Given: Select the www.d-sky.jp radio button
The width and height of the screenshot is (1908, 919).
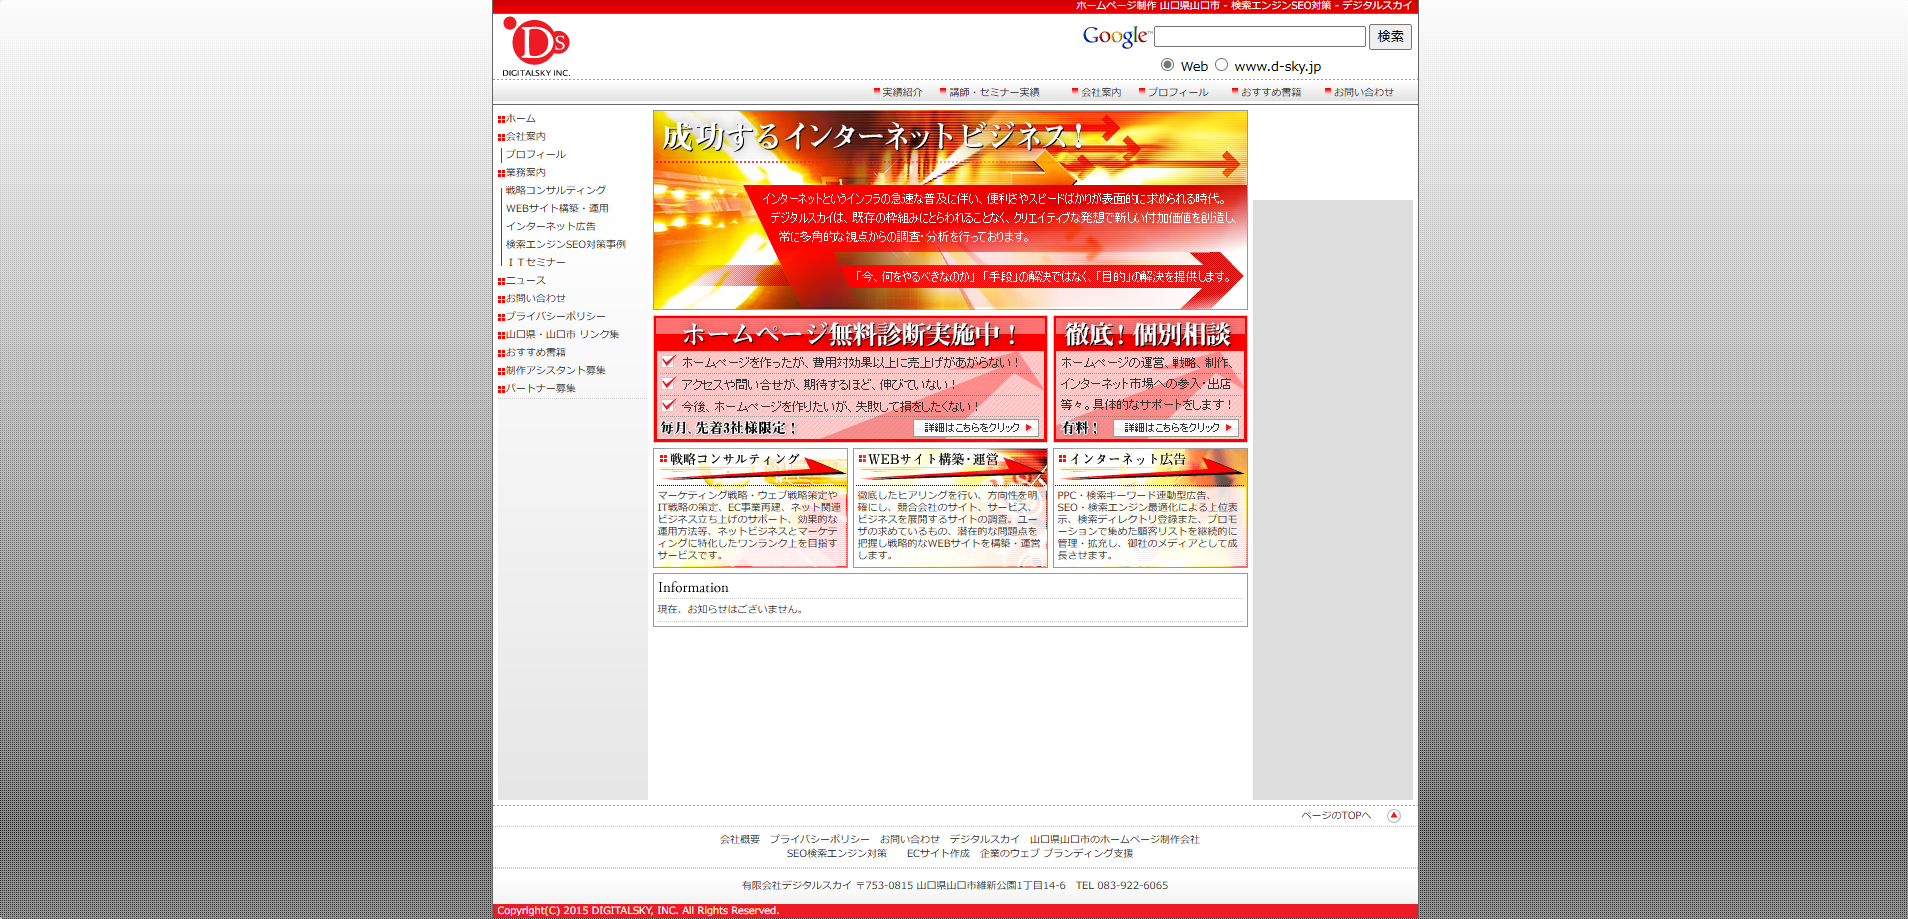Looking at the screenshot, I should pos(1221,65).
